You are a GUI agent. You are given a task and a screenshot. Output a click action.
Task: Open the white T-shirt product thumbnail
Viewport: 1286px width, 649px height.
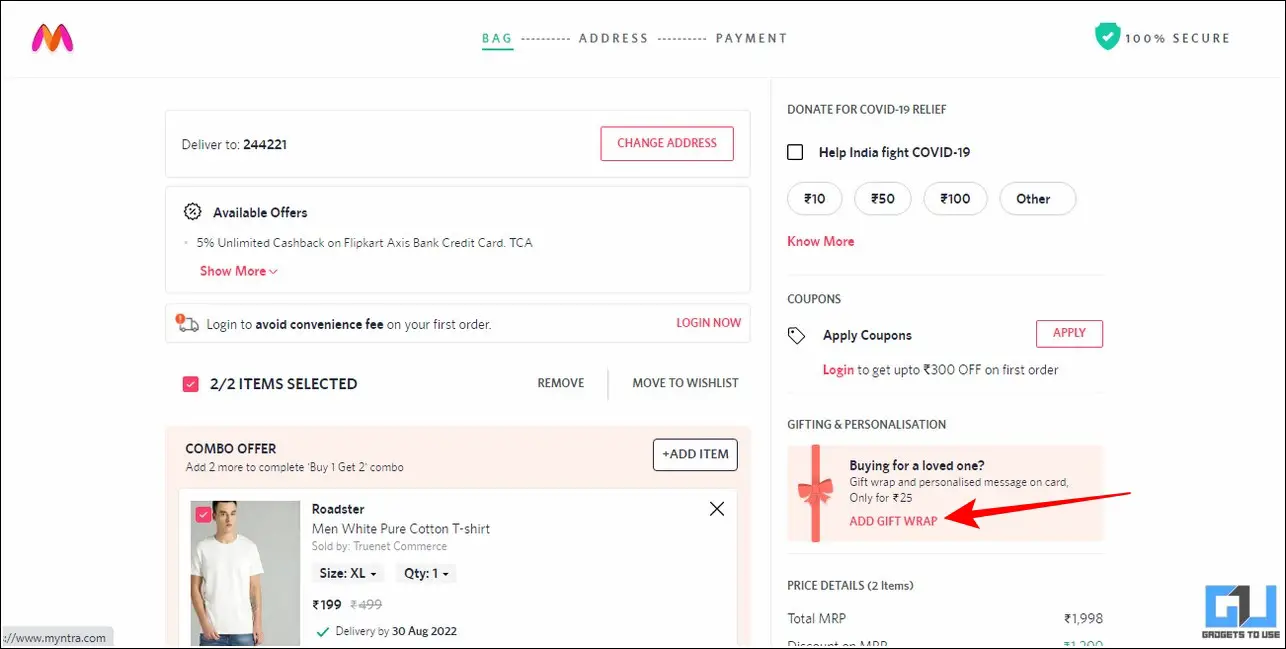click(x=245, y=572)
